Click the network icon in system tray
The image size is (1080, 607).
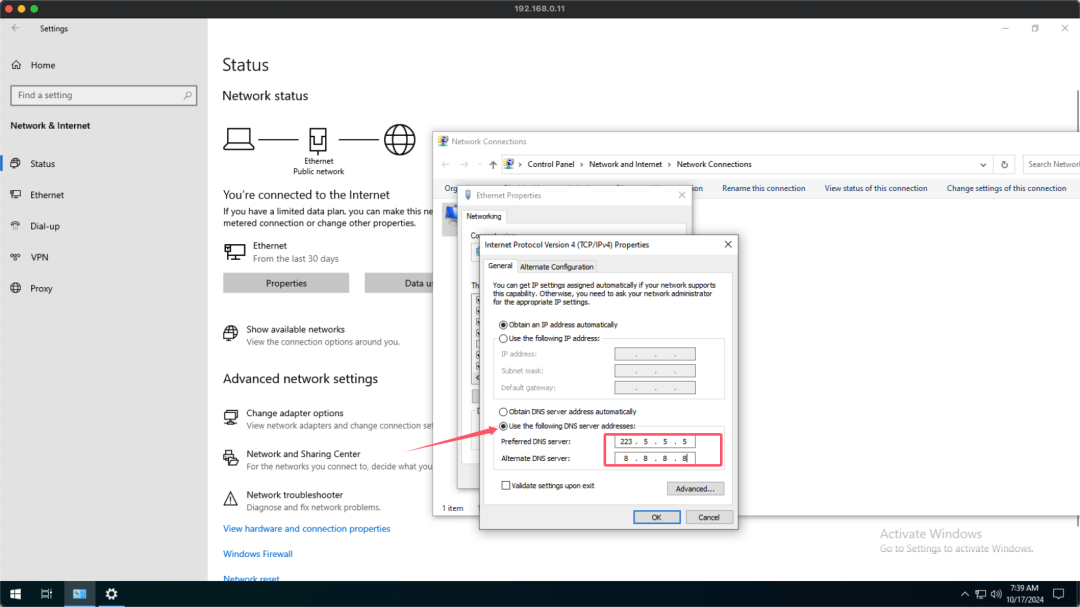click(x=980, y=594)
